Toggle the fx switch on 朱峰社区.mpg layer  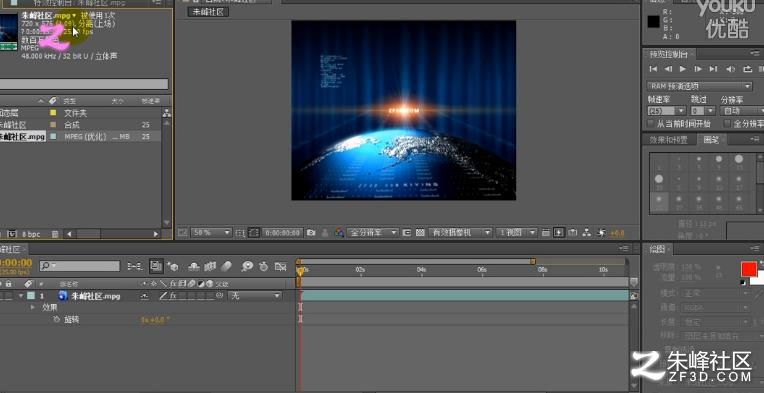173,296
